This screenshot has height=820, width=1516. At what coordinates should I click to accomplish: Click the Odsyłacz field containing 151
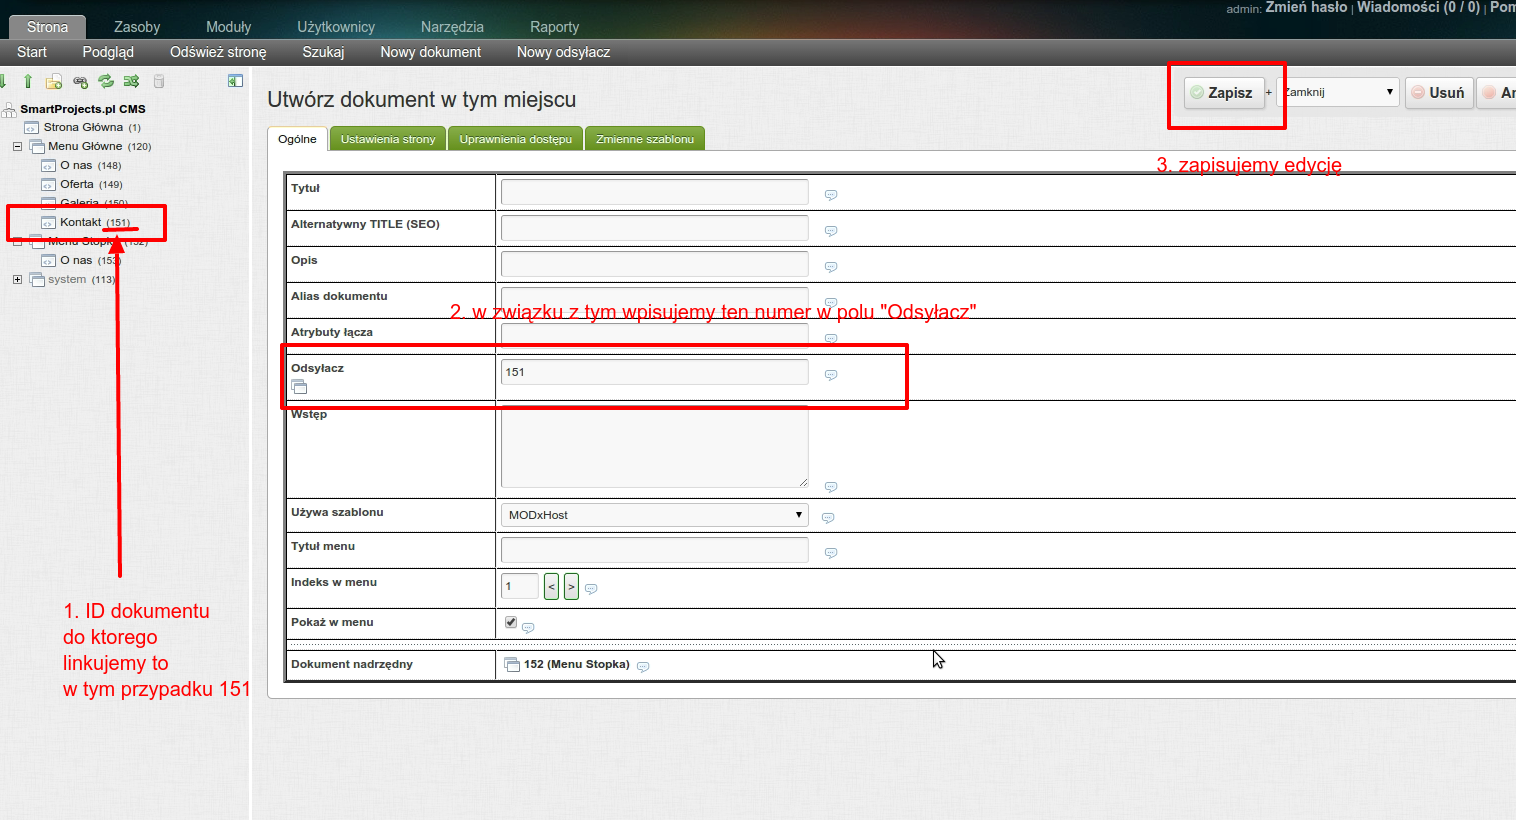(x=654, y=372)
